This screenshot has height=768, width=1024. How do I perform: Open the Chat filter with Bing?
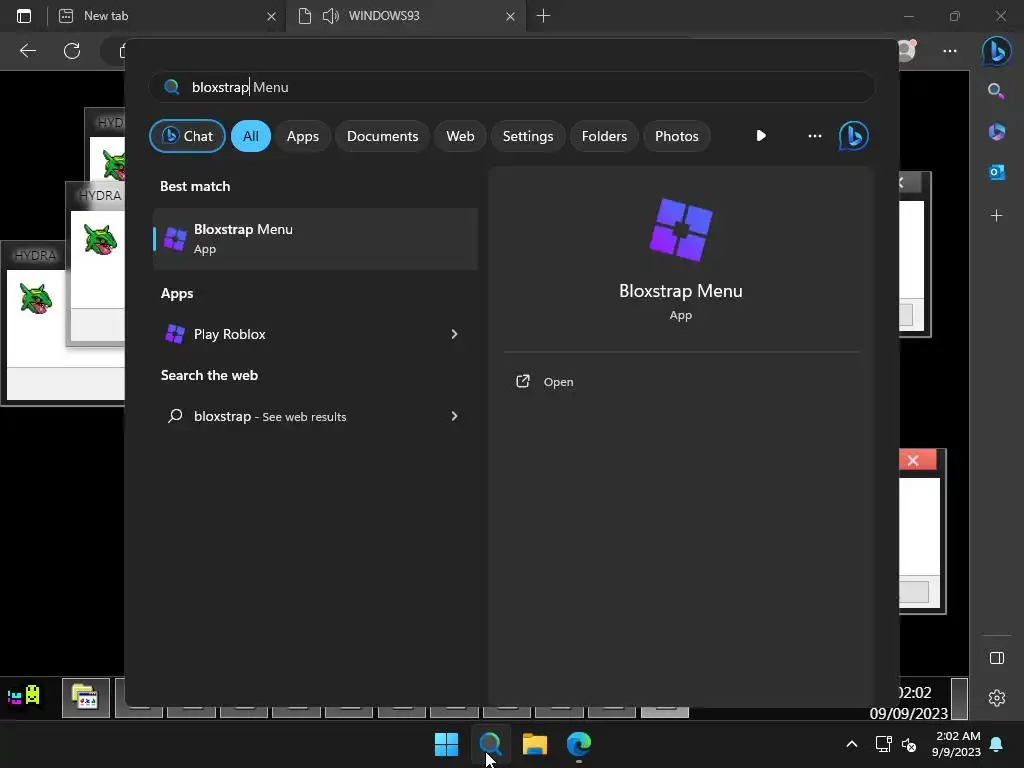(x=187, y=136)
